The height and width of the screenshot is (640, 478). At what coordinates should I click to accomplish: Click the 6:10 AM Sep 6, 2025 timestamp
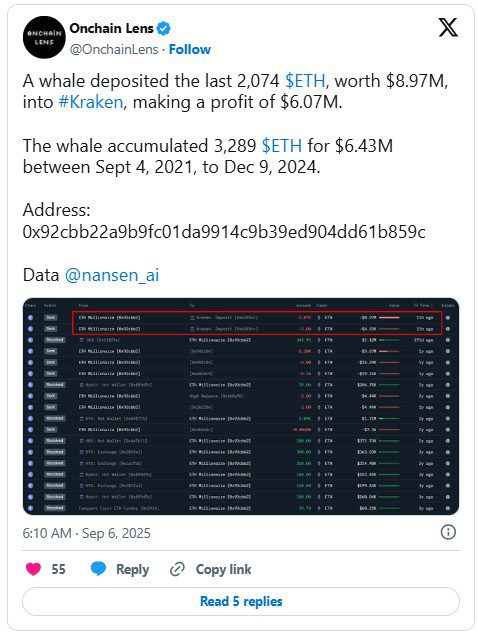coord(87,533)
